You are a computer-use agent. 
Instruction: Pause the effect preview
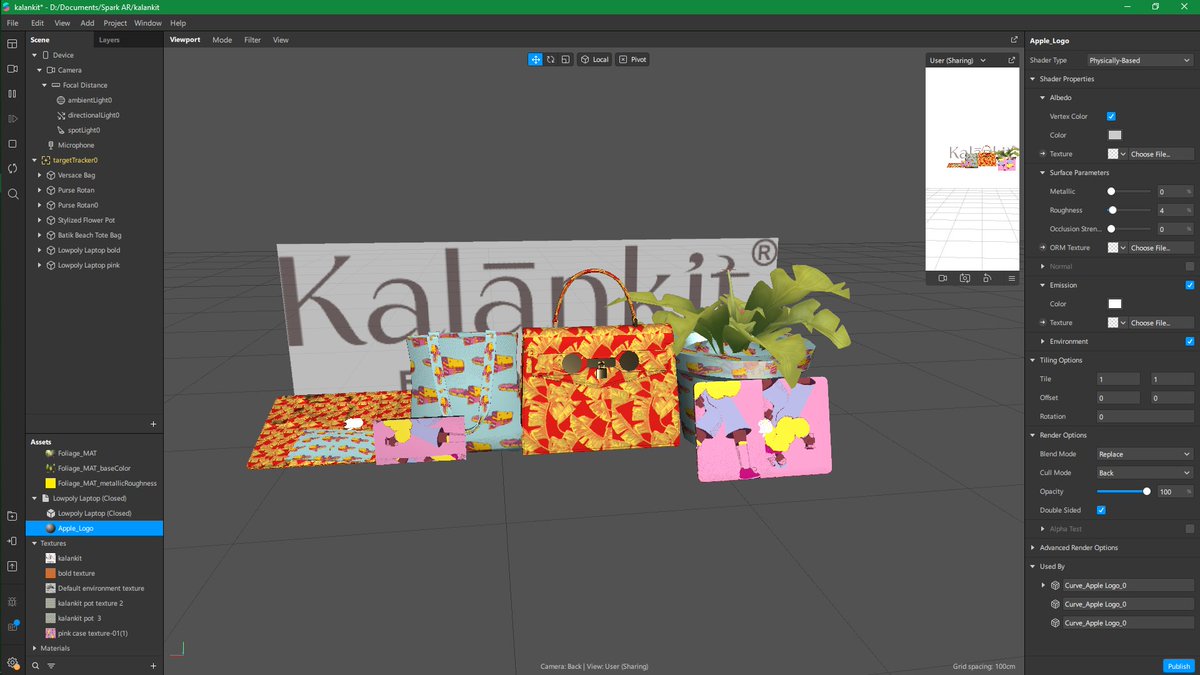coord(13,94)
